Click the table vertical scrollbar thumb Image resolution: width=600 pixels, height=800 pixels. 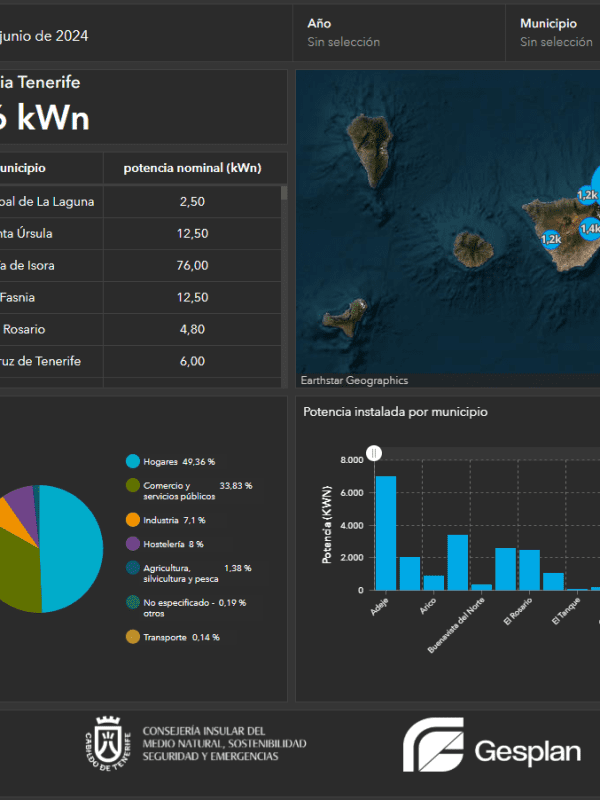click(284, 193)
